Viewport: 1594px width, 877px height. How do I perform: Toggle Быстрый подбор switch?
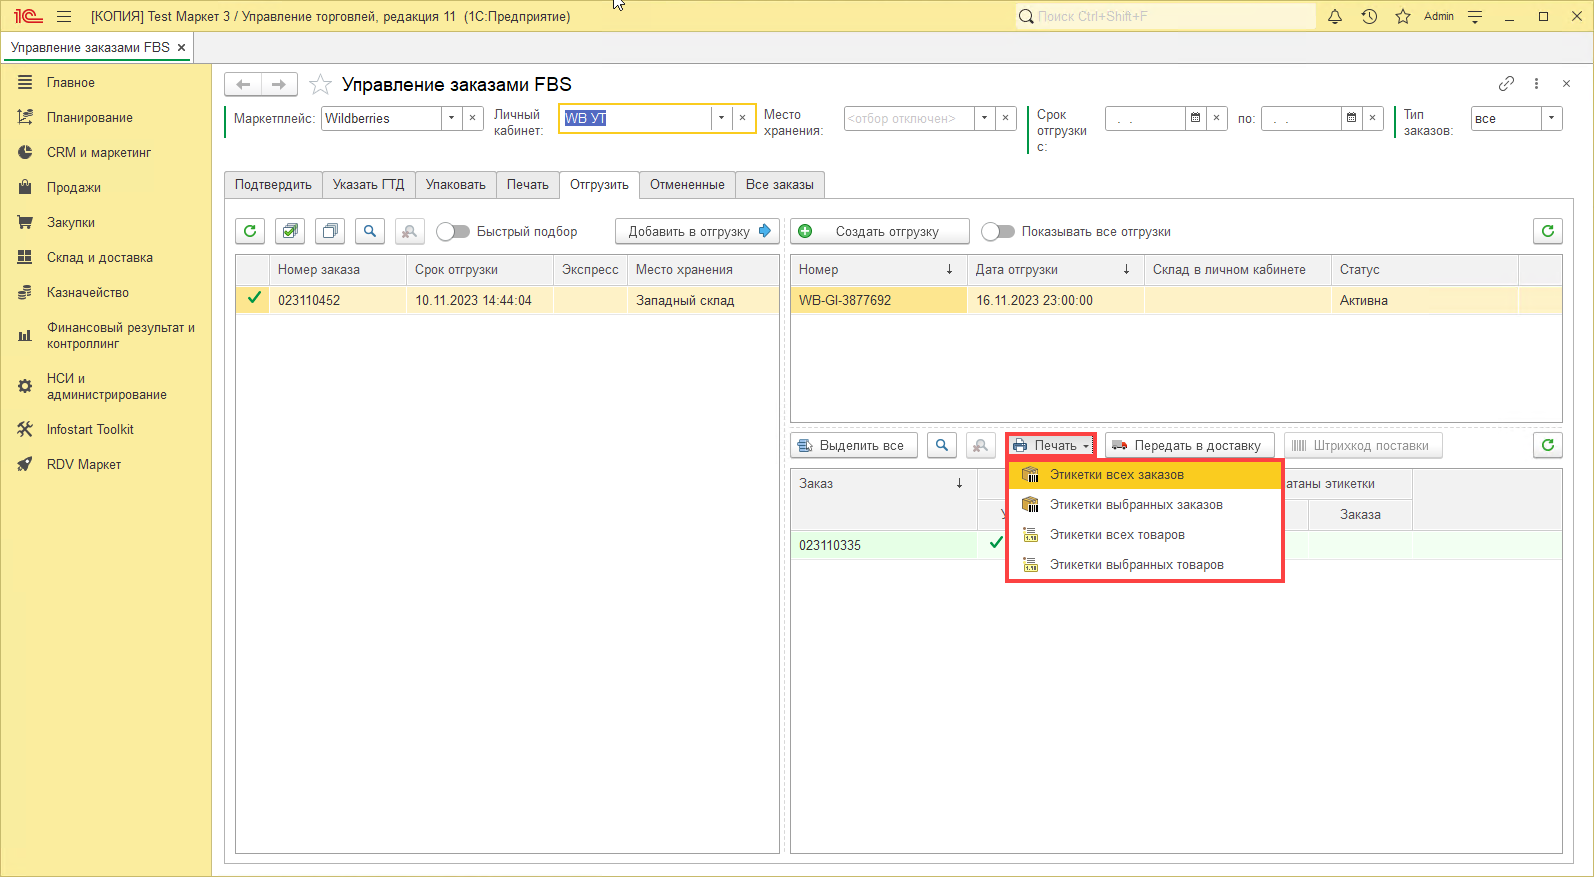coord(453,231)
